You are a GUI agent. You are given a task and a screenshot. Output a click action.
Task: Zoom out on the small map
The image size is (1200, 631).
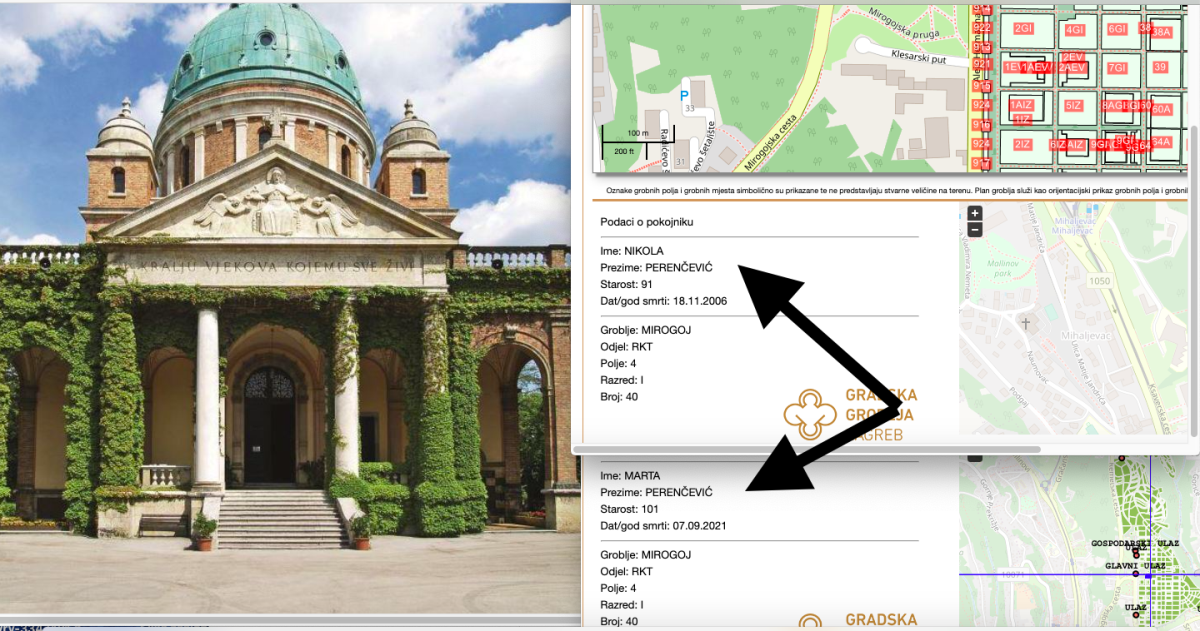[975, 229]
